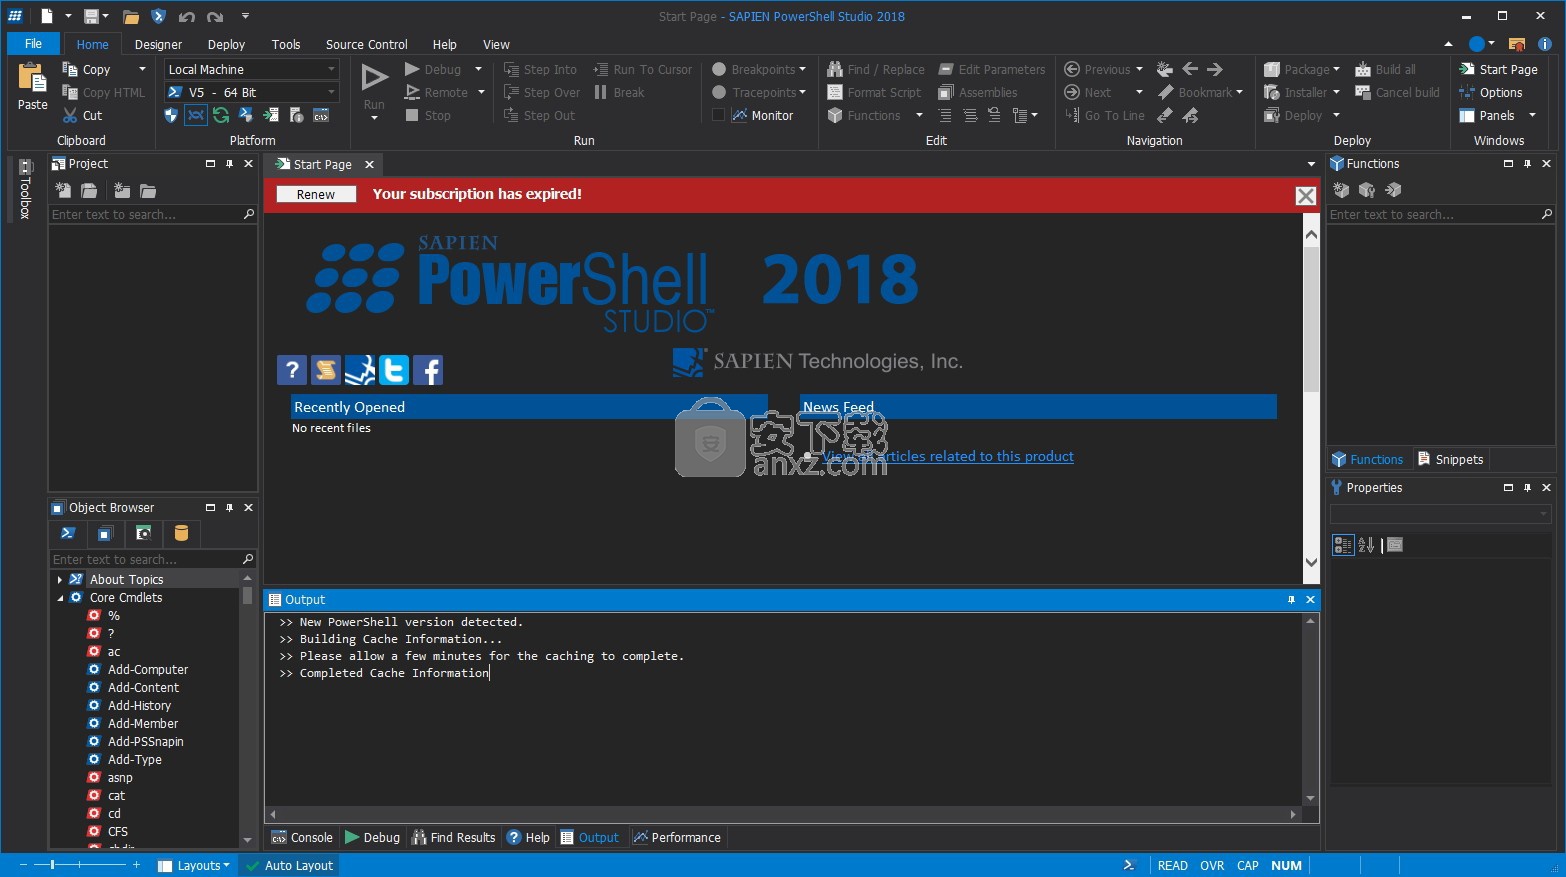Click the first icon in Project panel toolbar
This screenshot has height=877, width=1566.
point(62,190)
